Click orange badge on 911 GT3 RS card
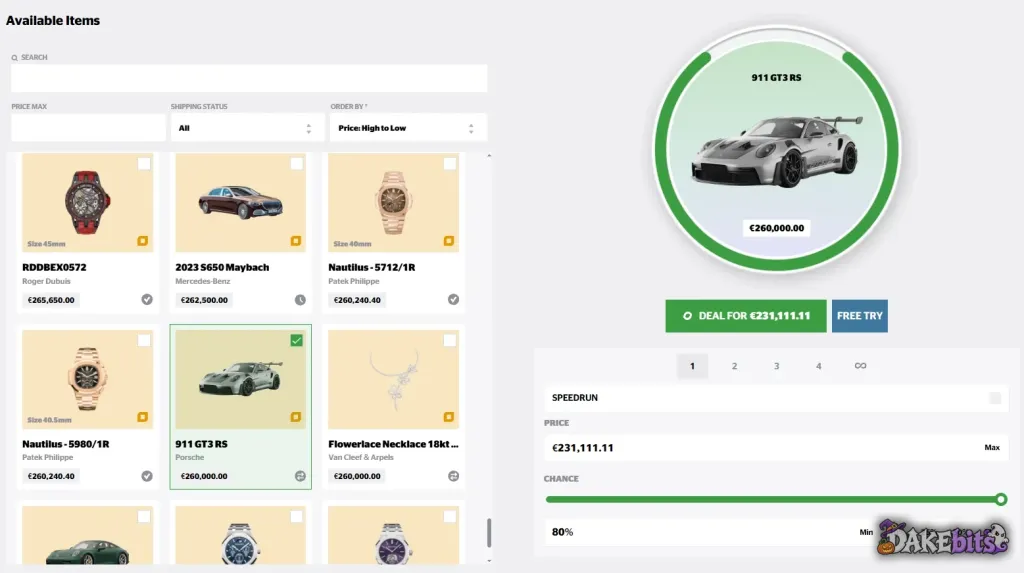Viewport: 1024px width, 573px height. pyautogui.click(x=296, y=417)
